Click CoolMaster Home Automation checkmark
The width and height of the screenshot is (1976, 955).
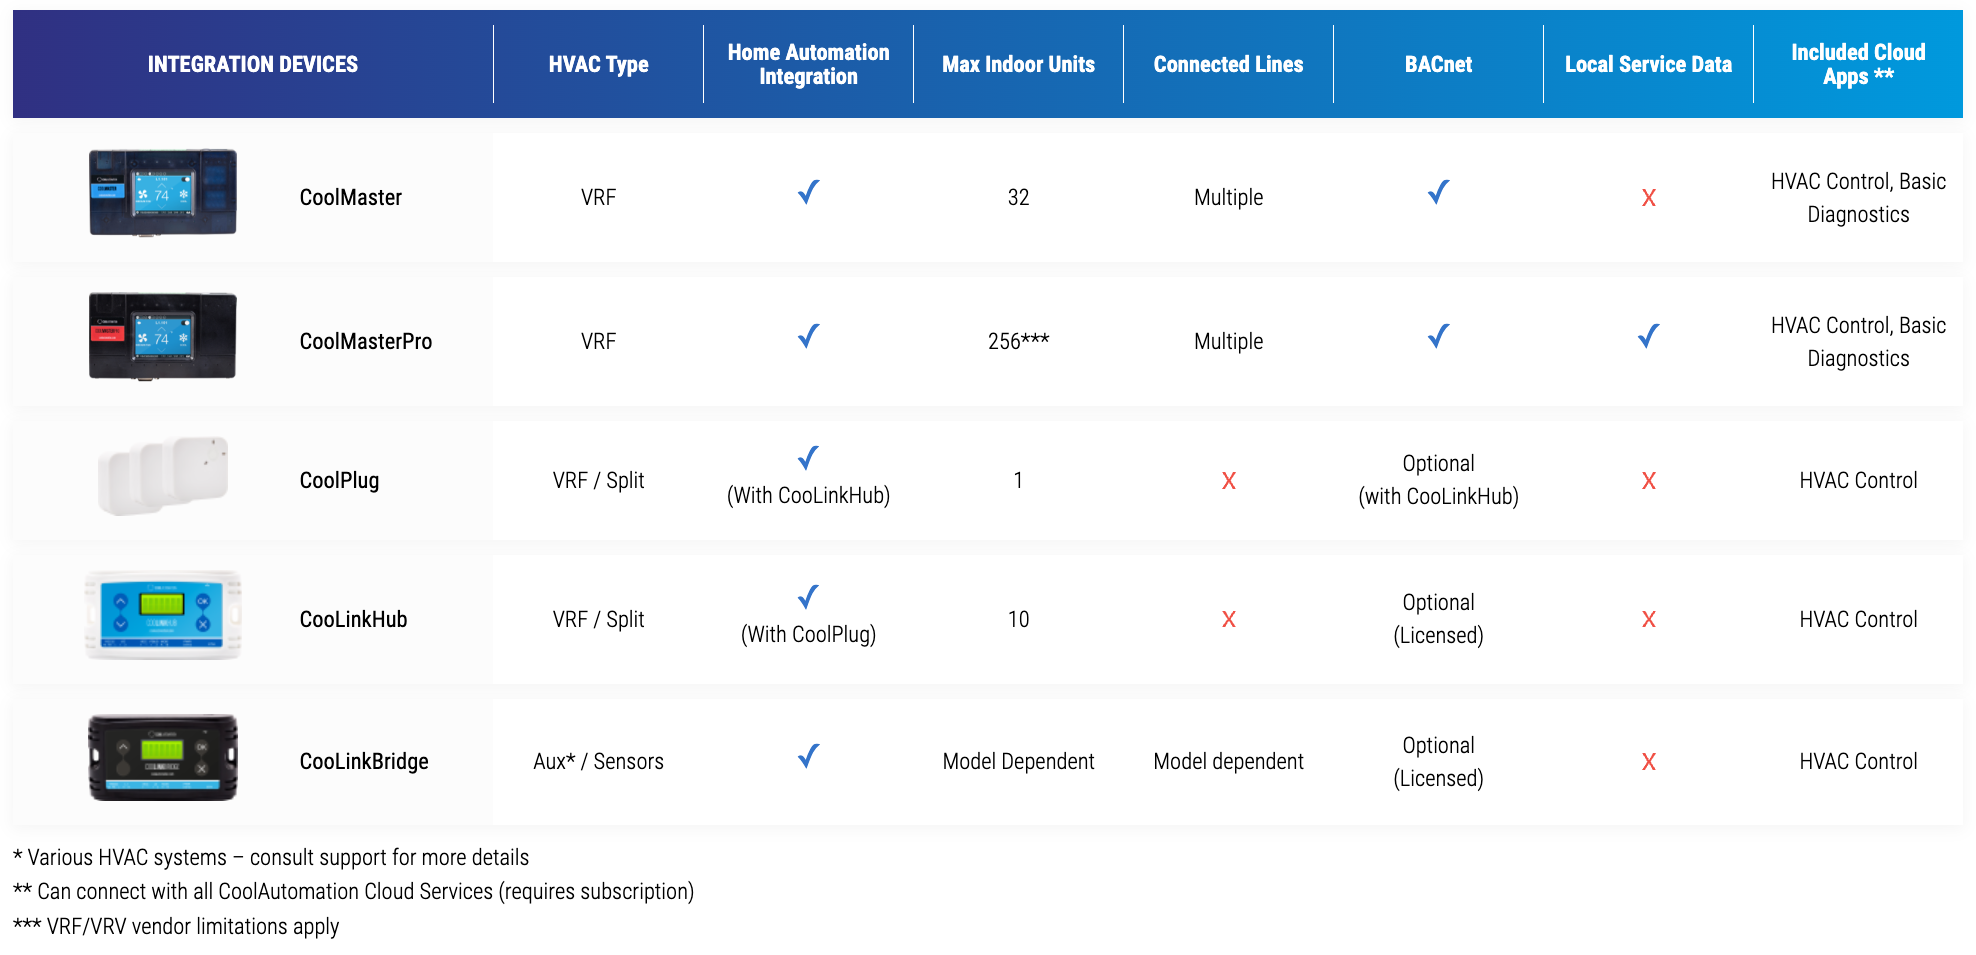tap(809, 192)
